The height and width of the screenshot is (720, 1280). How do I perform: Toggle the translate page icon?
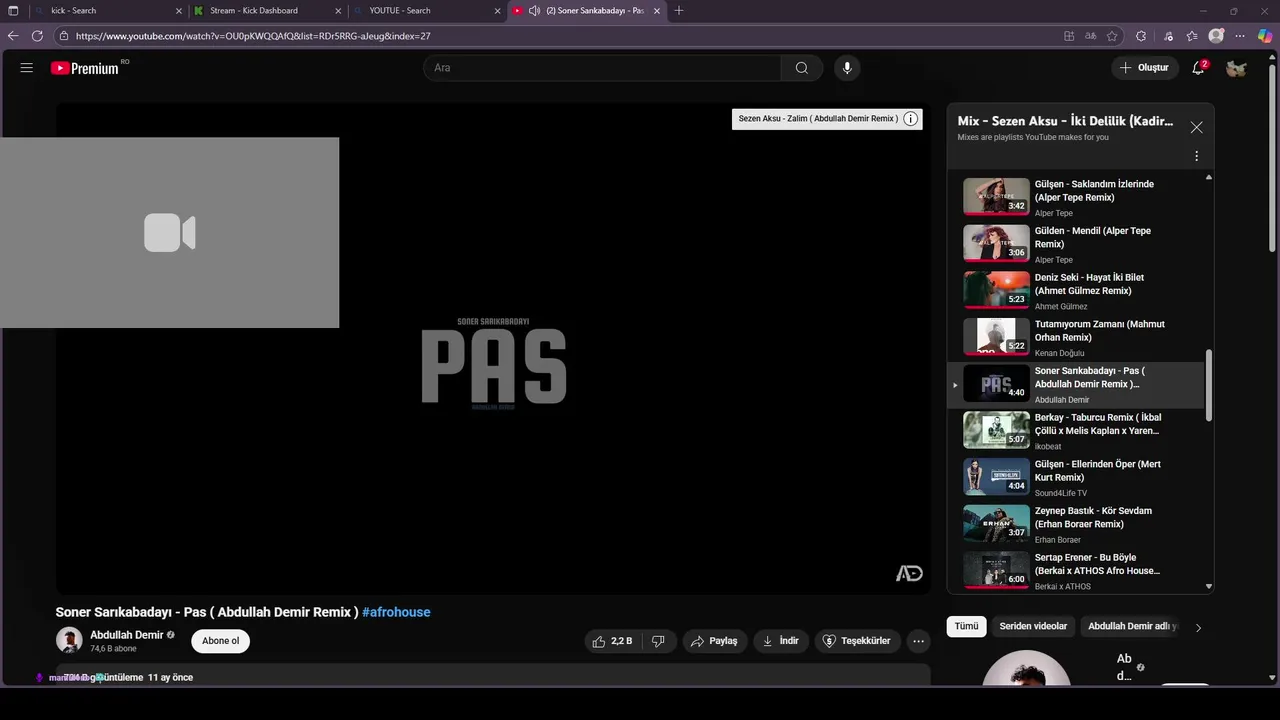[1090, 36]
